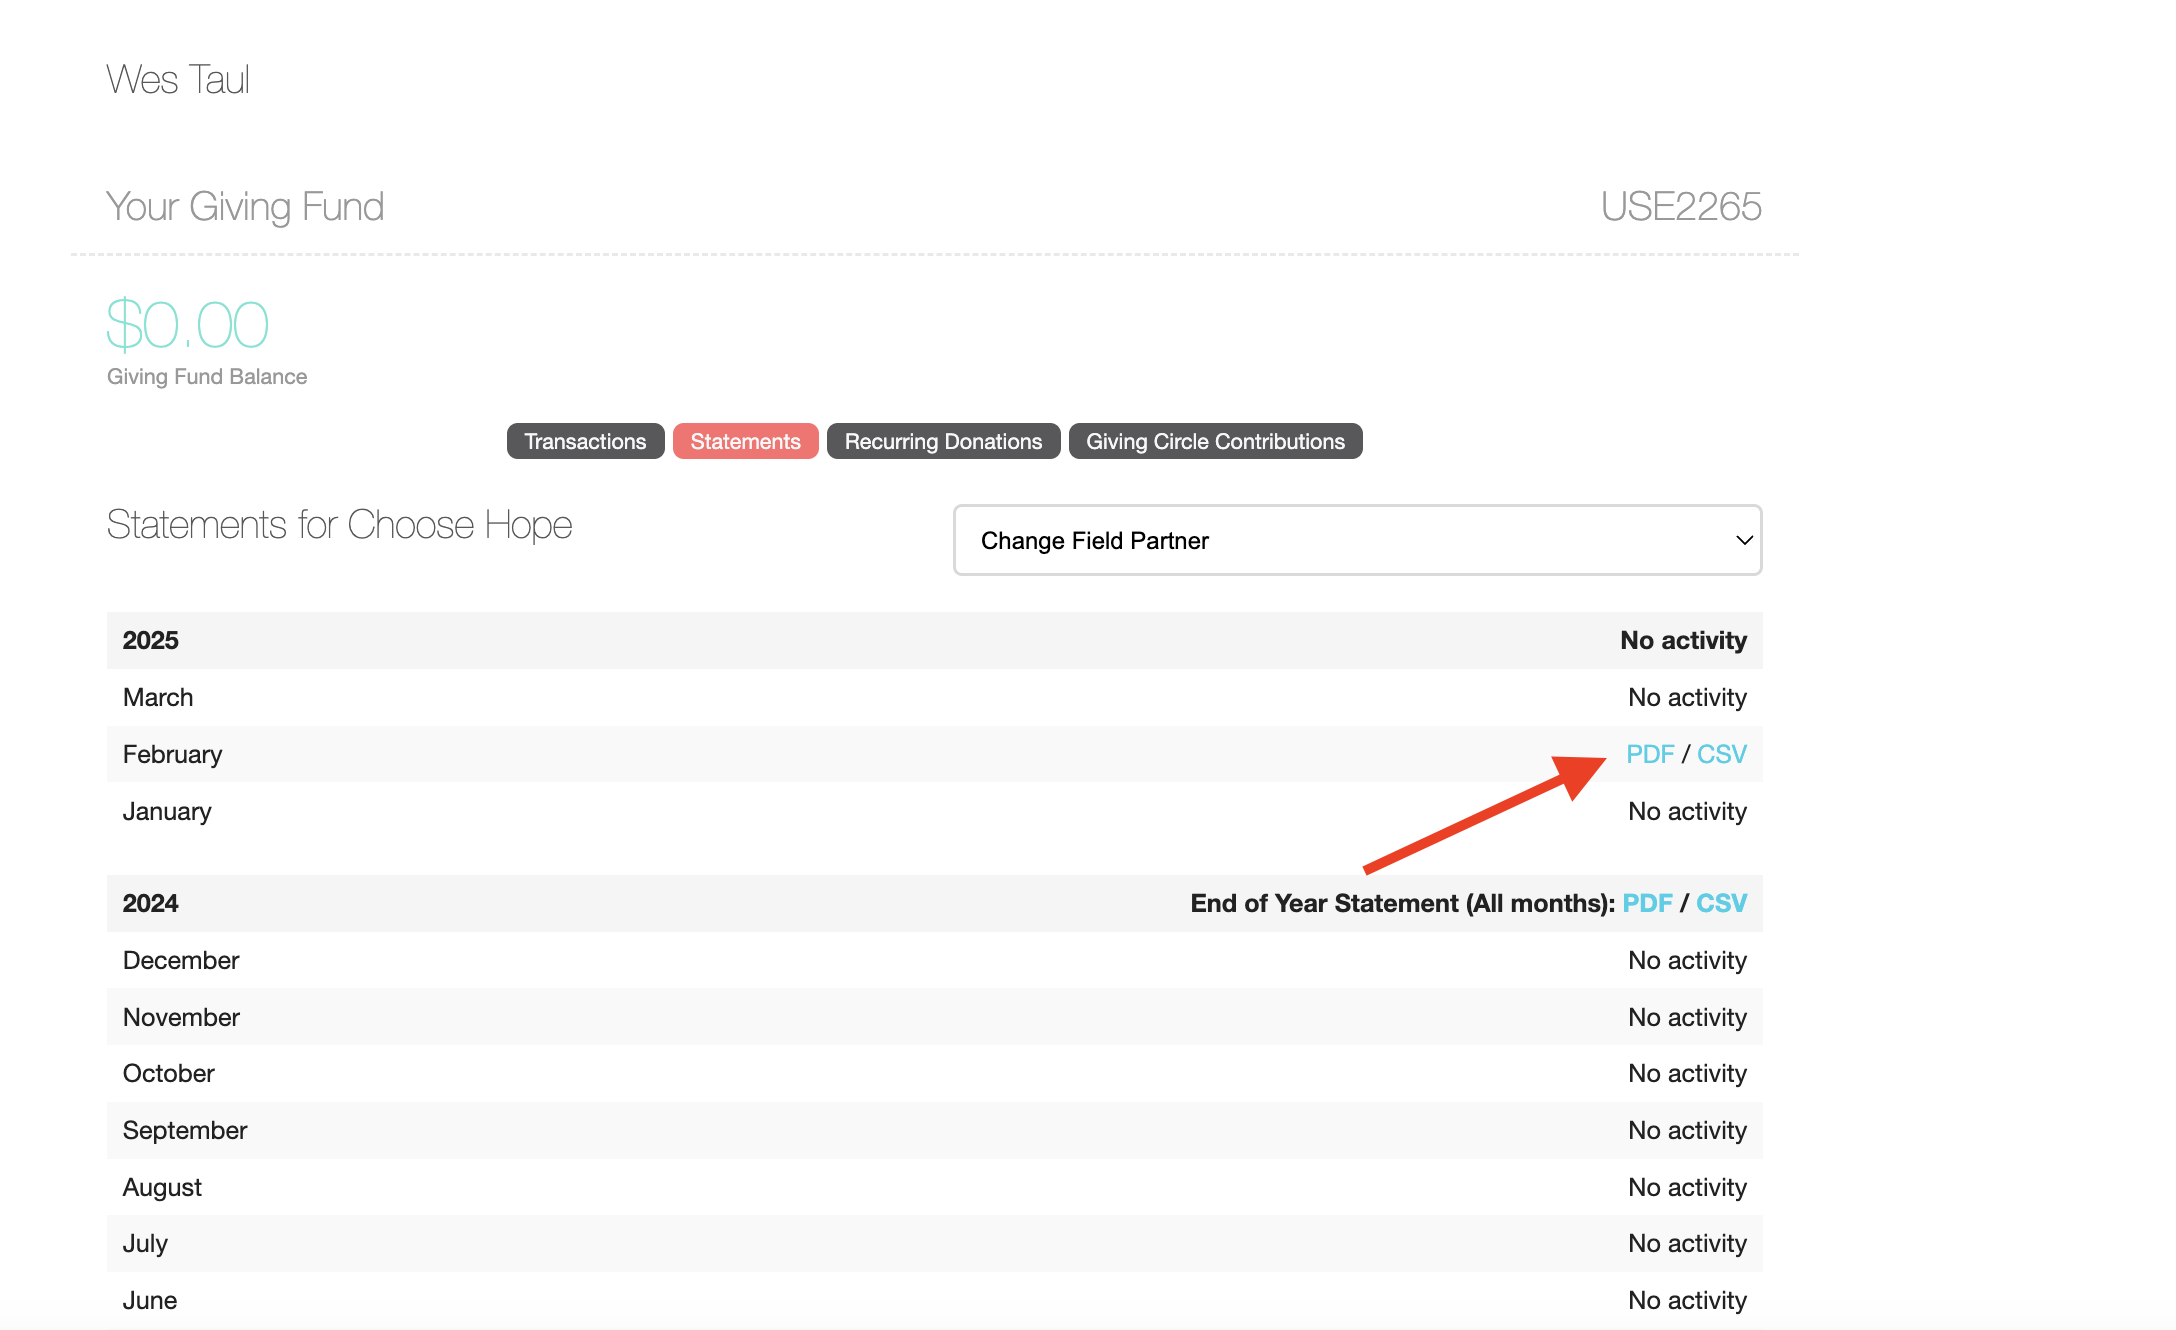Click the $0.00 Giving Fund Balance amount

188,324
